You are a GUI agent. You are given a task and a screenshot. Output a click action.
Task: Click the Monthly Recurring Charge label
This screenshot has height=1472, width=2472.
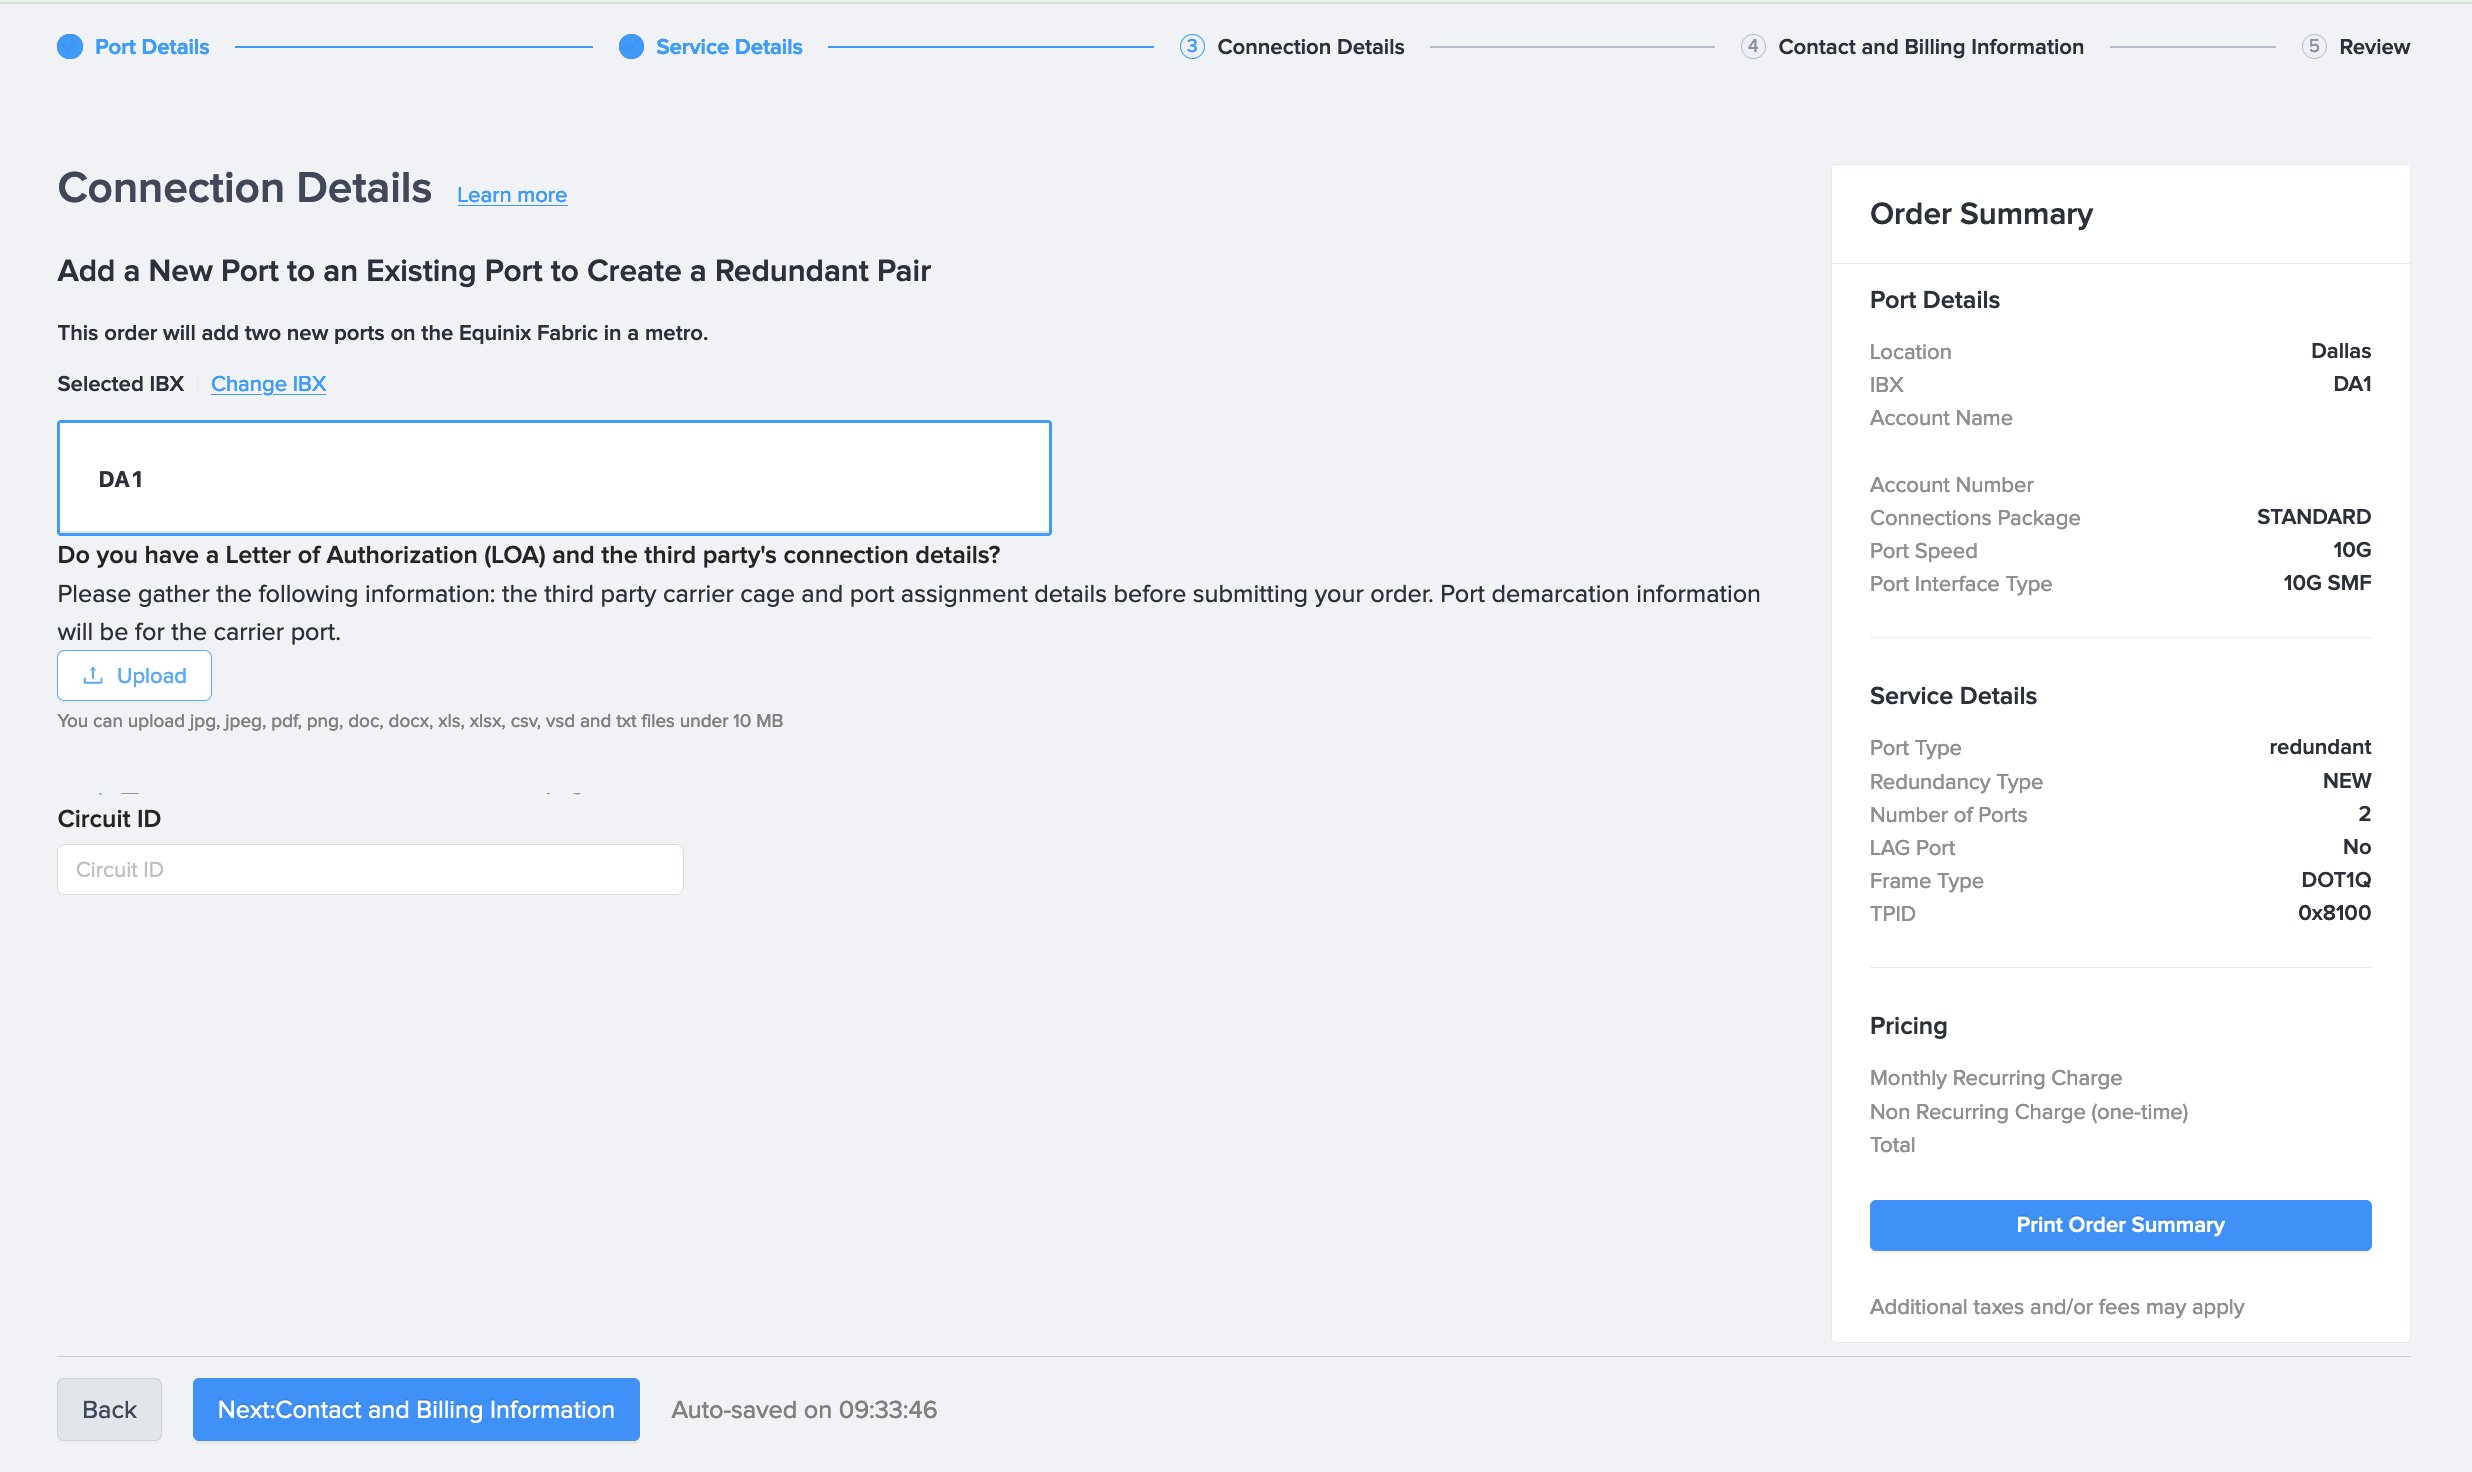tap(1995, 1078)
